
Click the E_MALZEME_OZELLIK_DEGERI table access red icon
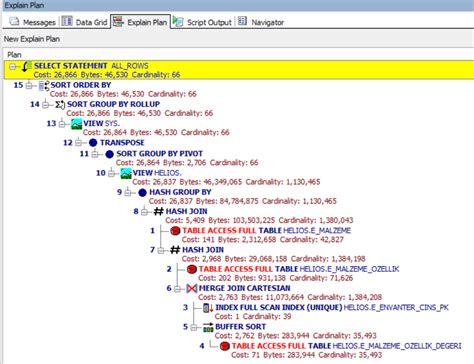coord(225,346)
